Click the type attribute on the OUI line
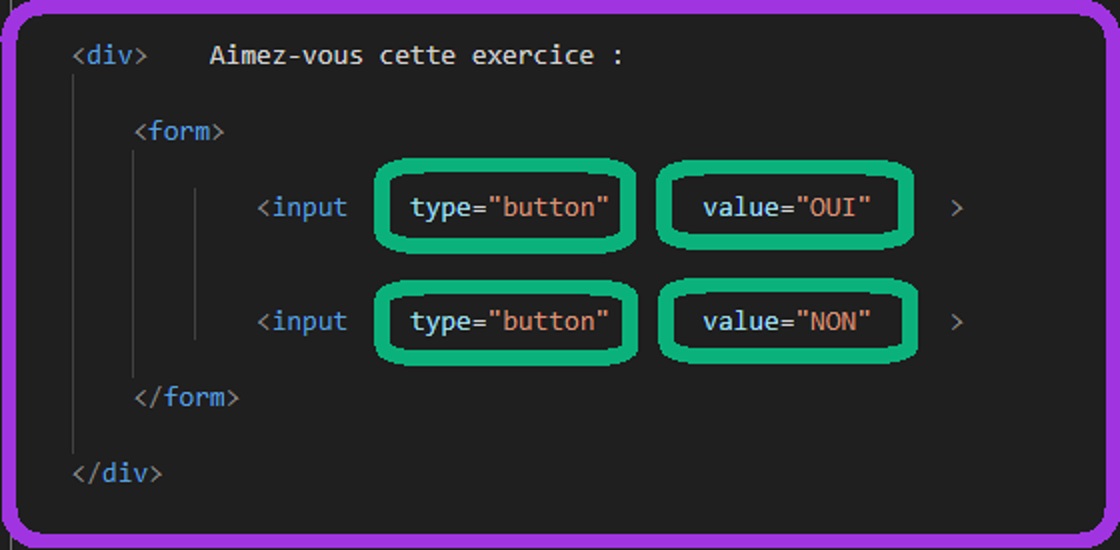This screenshot has width=1120, height=550. pos(440,207)
